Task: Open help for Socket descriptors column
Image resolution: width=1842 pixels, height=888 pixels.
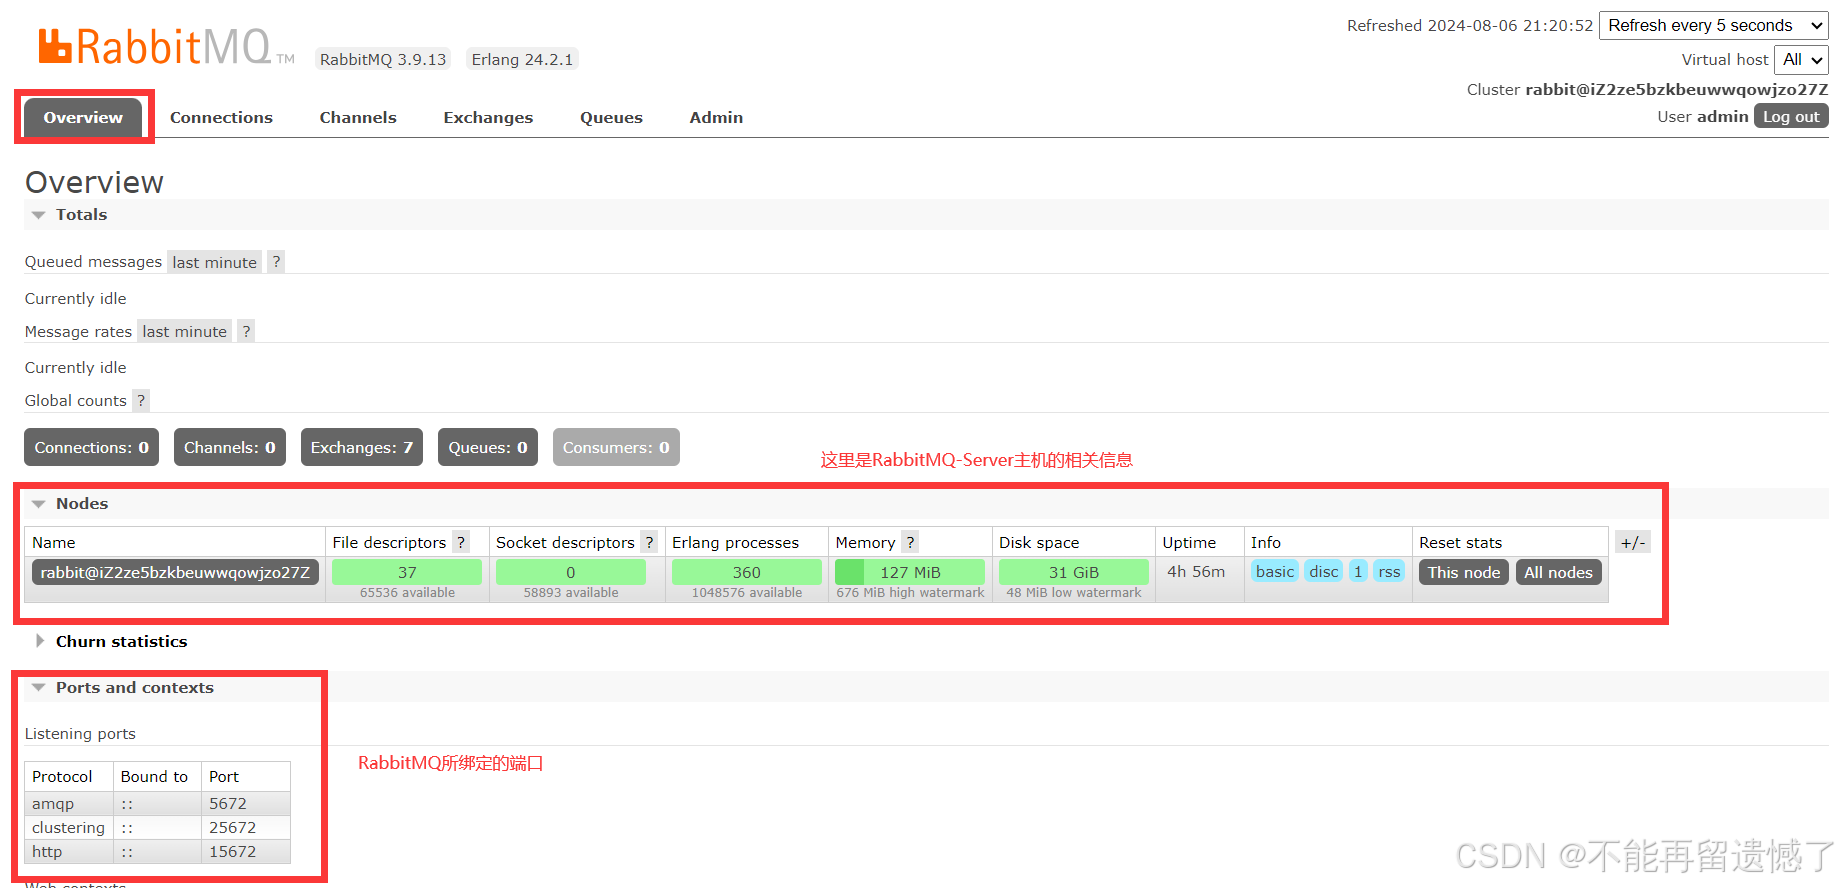Action: 649,542
